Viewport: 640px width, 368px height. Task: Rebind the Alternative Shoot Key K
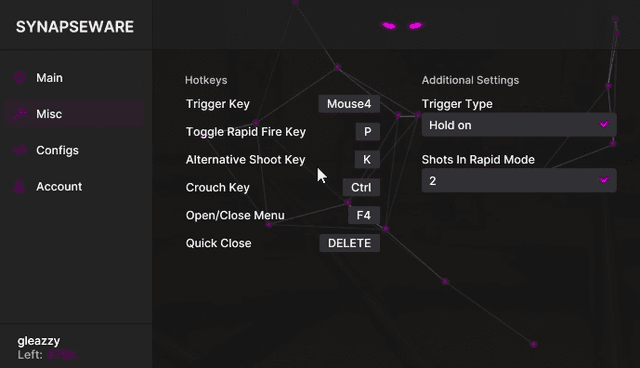pyautogui.click(x=367, y=159)
